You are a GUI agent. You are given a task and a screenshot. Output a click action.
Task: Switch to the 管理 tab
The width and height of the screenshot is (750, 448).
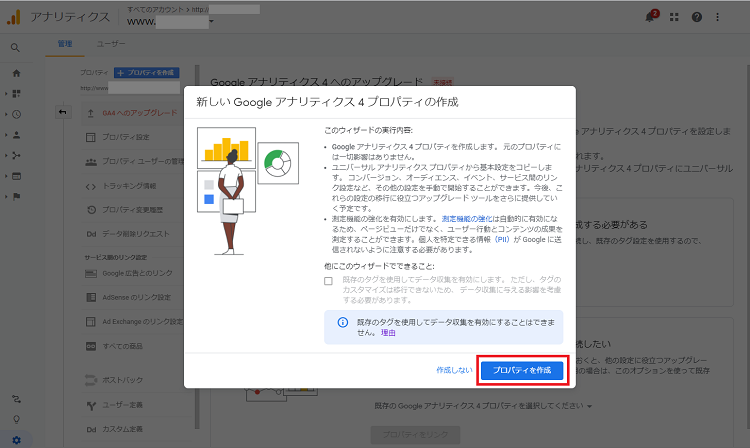tap(65, 44)
